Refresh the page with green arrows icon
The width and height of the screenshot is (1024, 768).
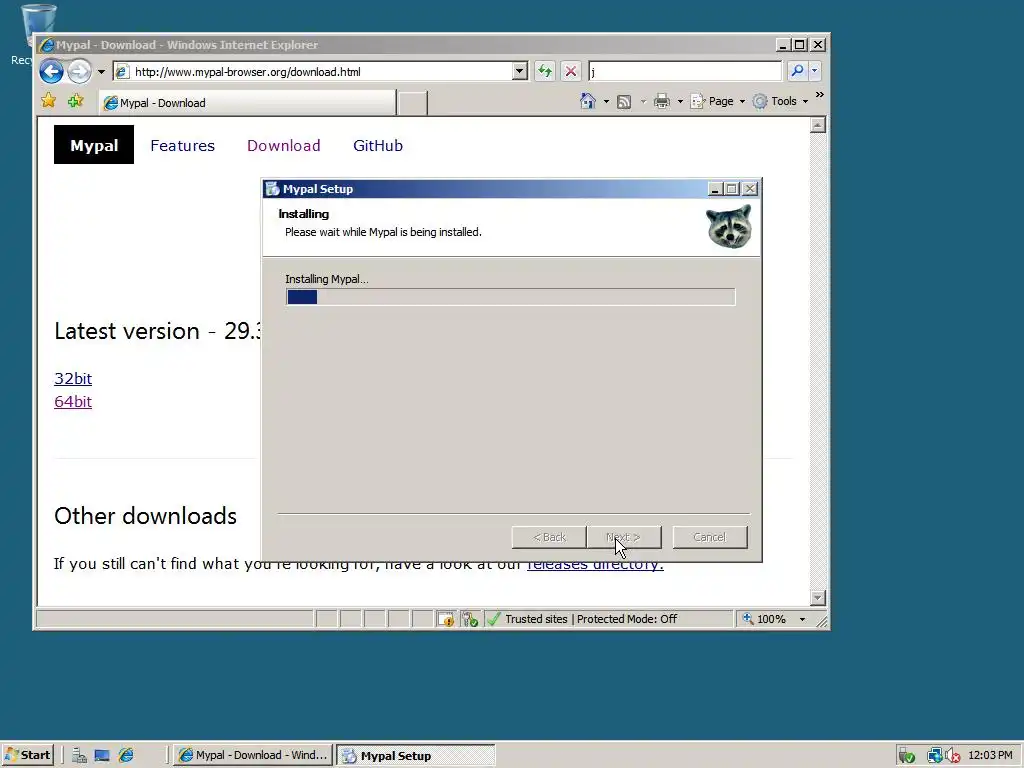click(545, 71)
